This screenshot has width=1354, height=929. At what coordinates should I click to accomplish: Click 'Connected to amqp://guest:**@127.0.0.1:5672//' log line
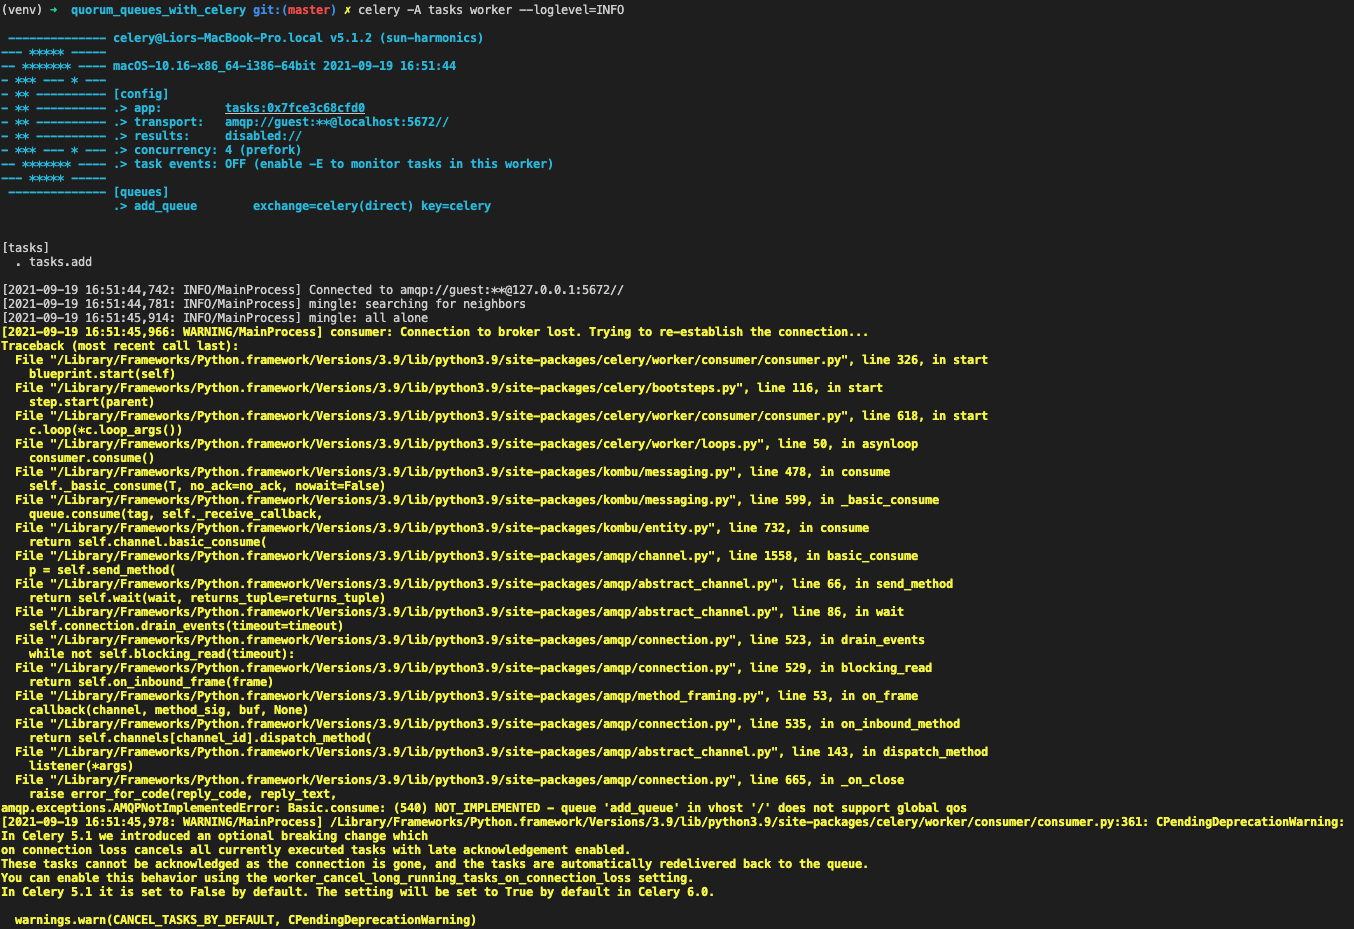[x=313, y=290]
